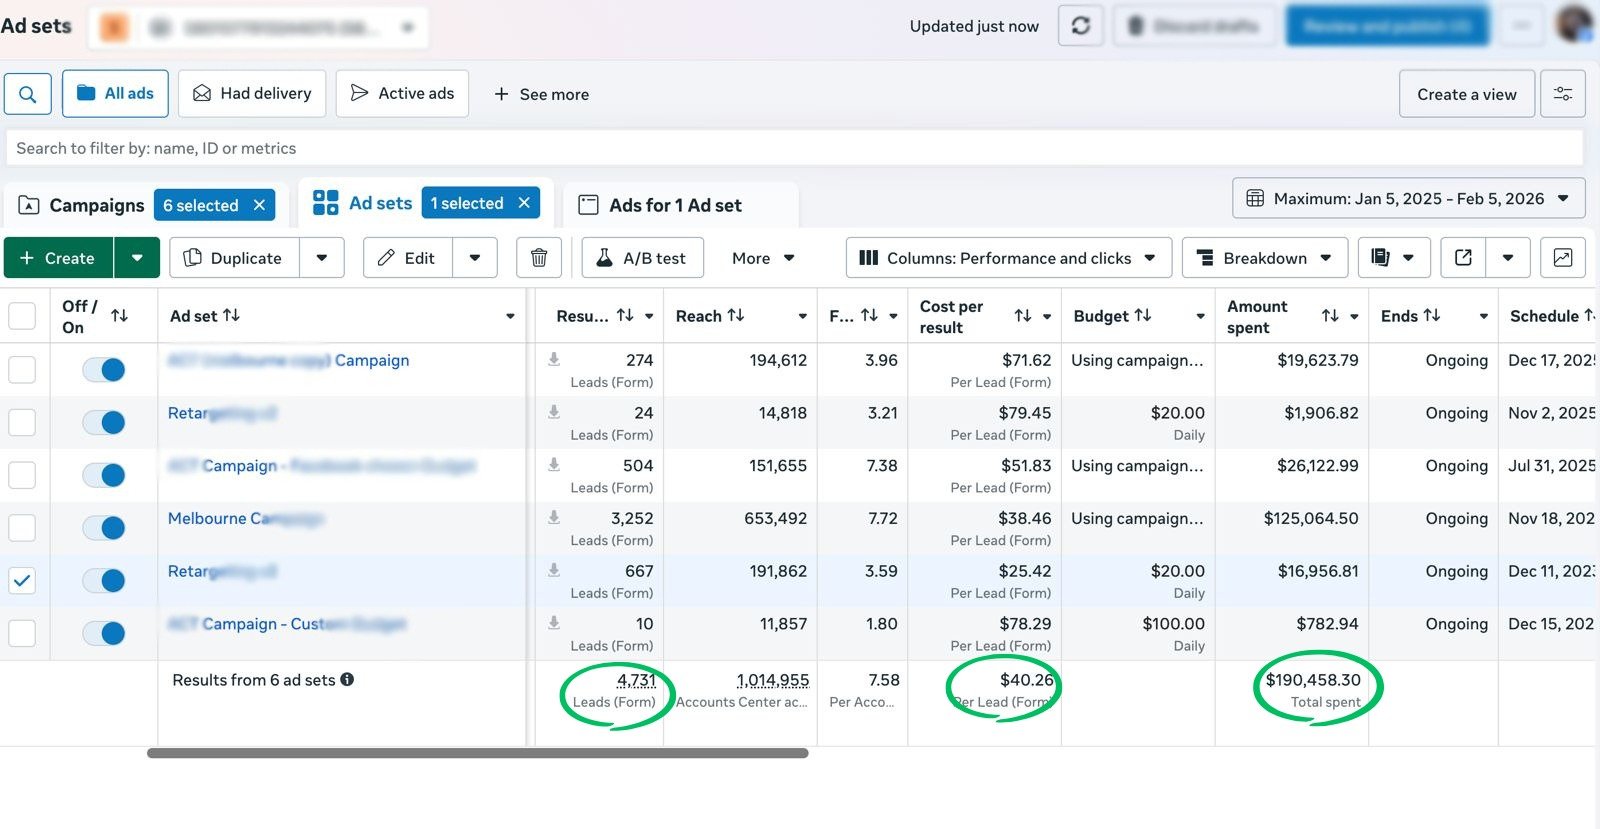Click info icon beside Results from 6 ad sets
The image size is (1600, 829).
tap(347, 680)
